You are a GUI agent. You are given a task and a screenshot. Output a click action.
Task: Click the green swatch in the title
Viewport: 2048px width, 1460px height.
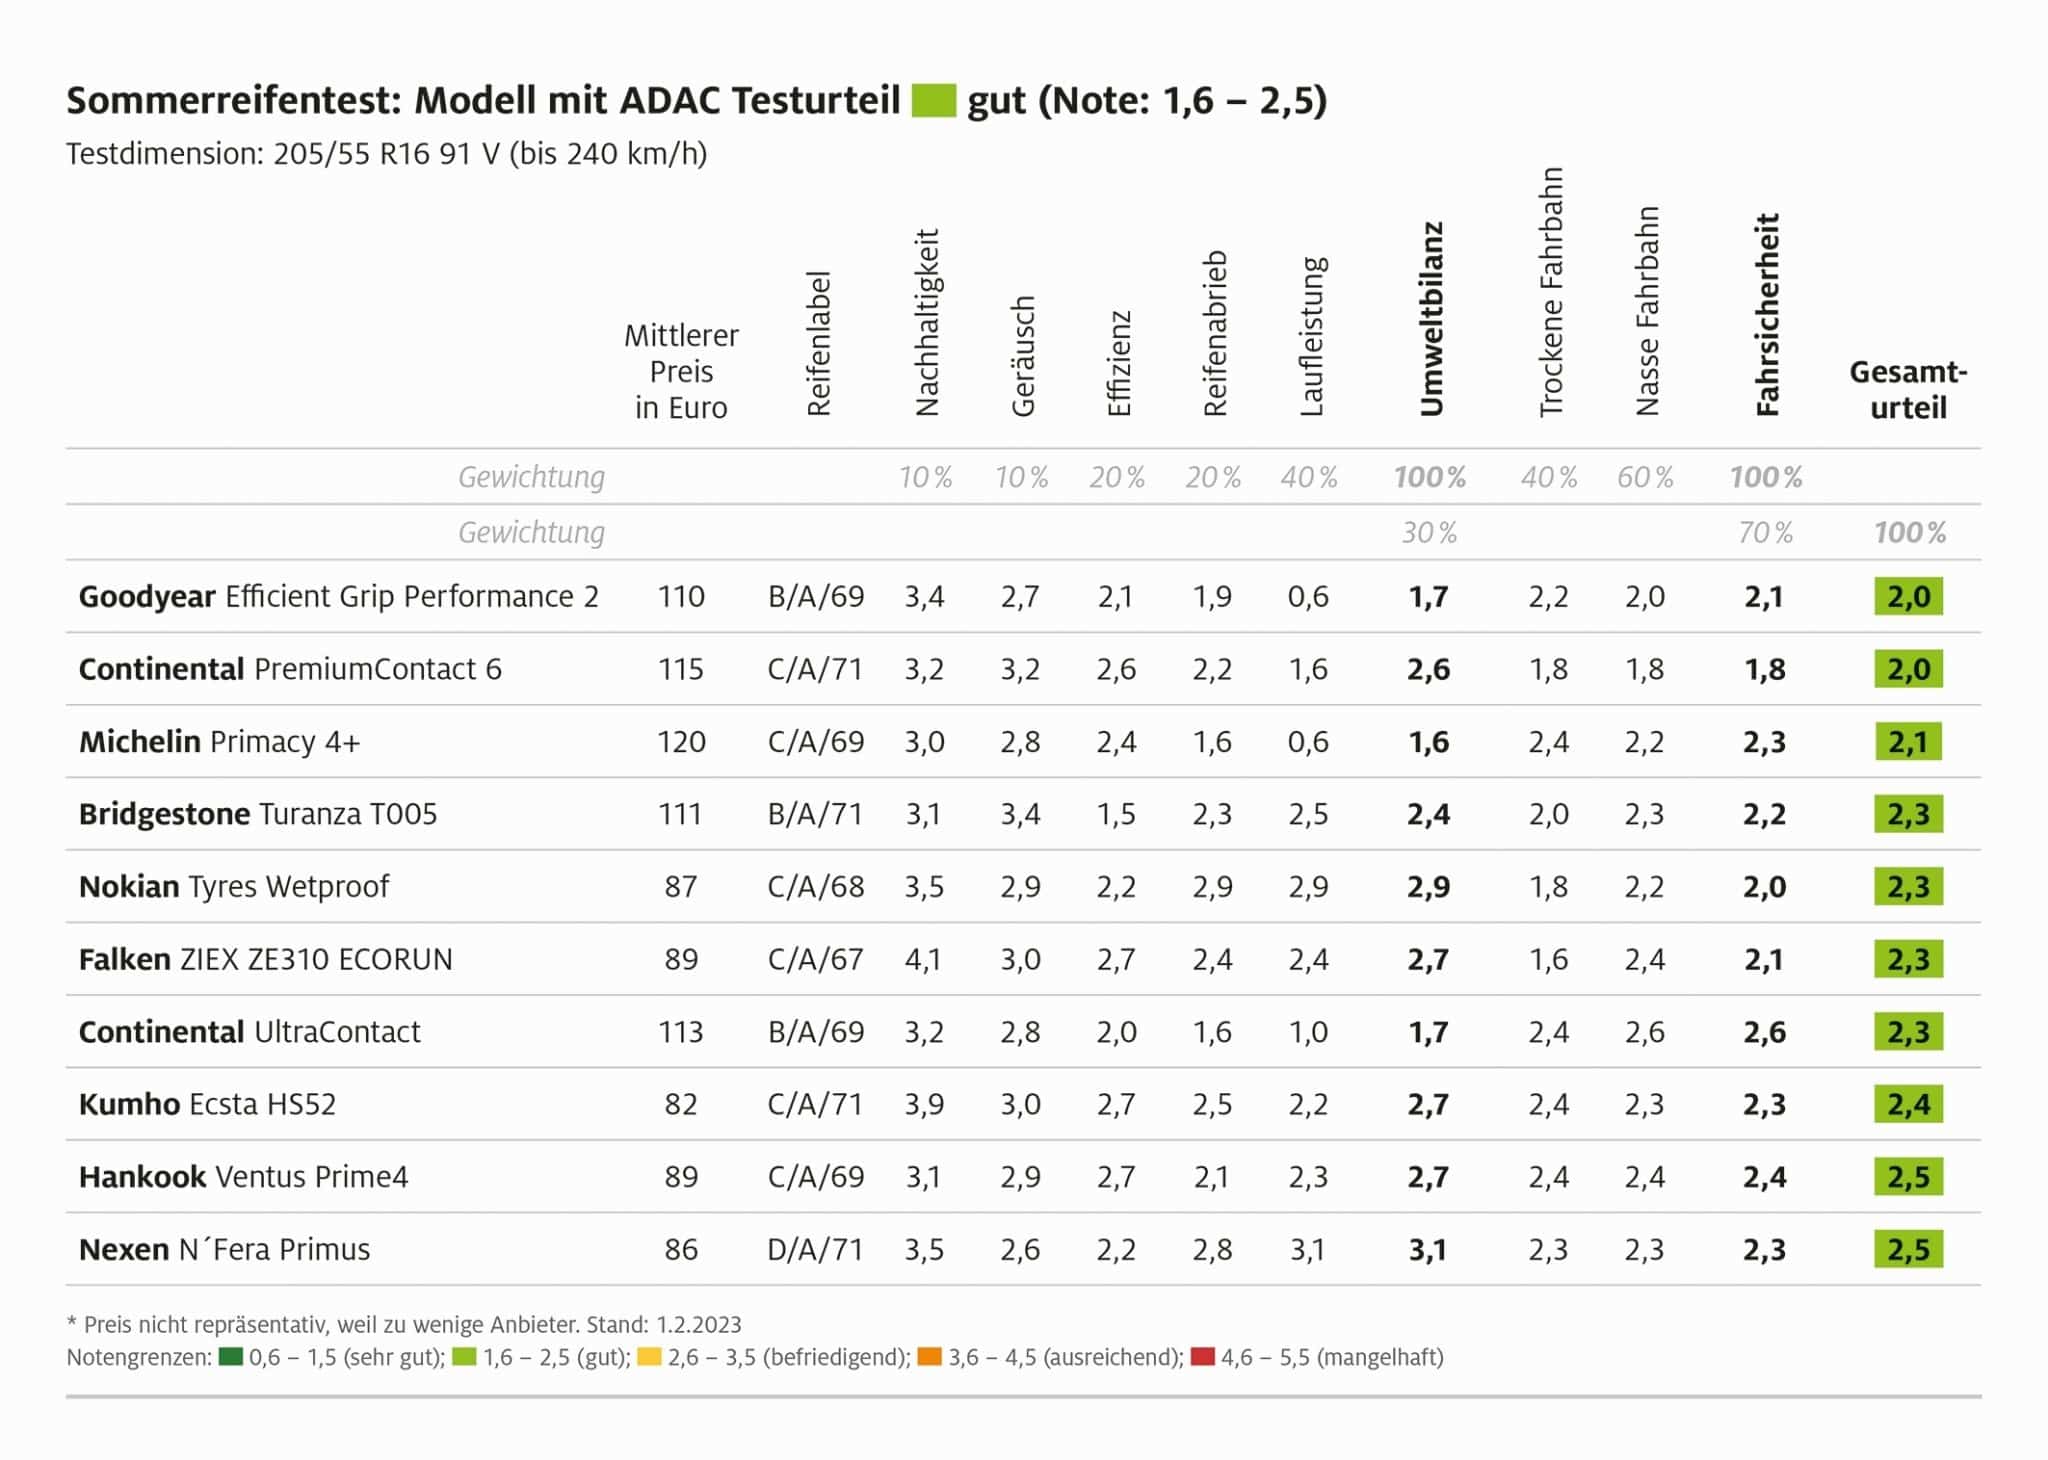tap(933, 101)
